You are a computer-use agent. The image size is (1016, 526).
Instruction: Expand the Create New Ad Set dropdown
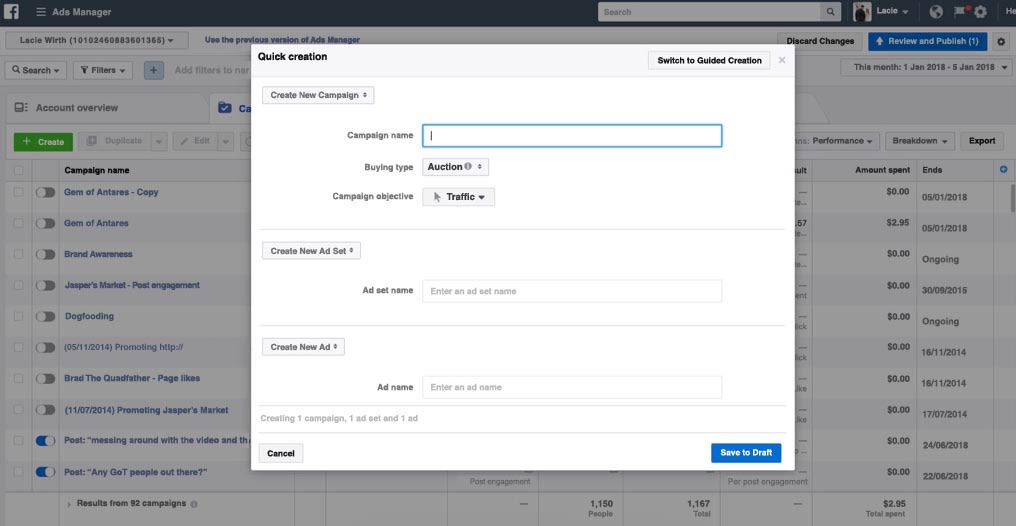tap(311, 251)
